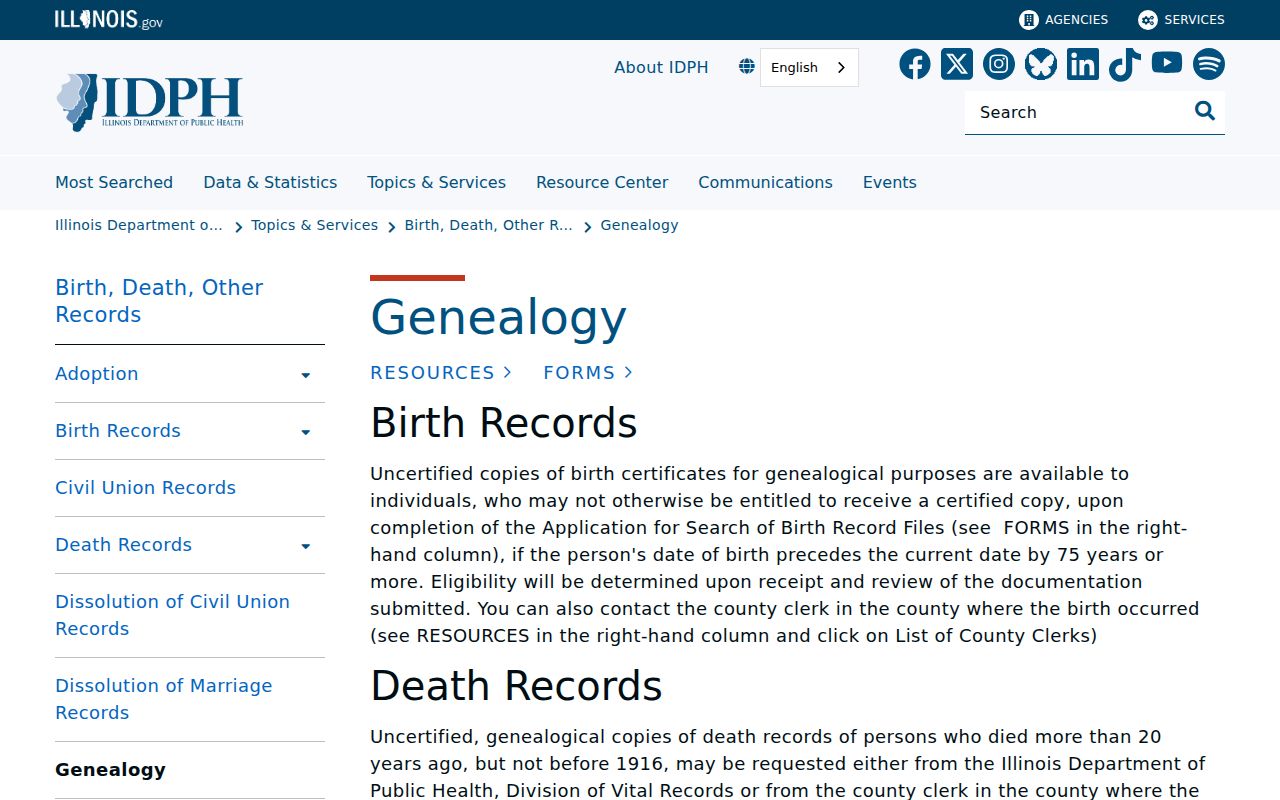Open the Events menu
The width and height of the screenshot is (1280, 800).
(x=890, y=182)
